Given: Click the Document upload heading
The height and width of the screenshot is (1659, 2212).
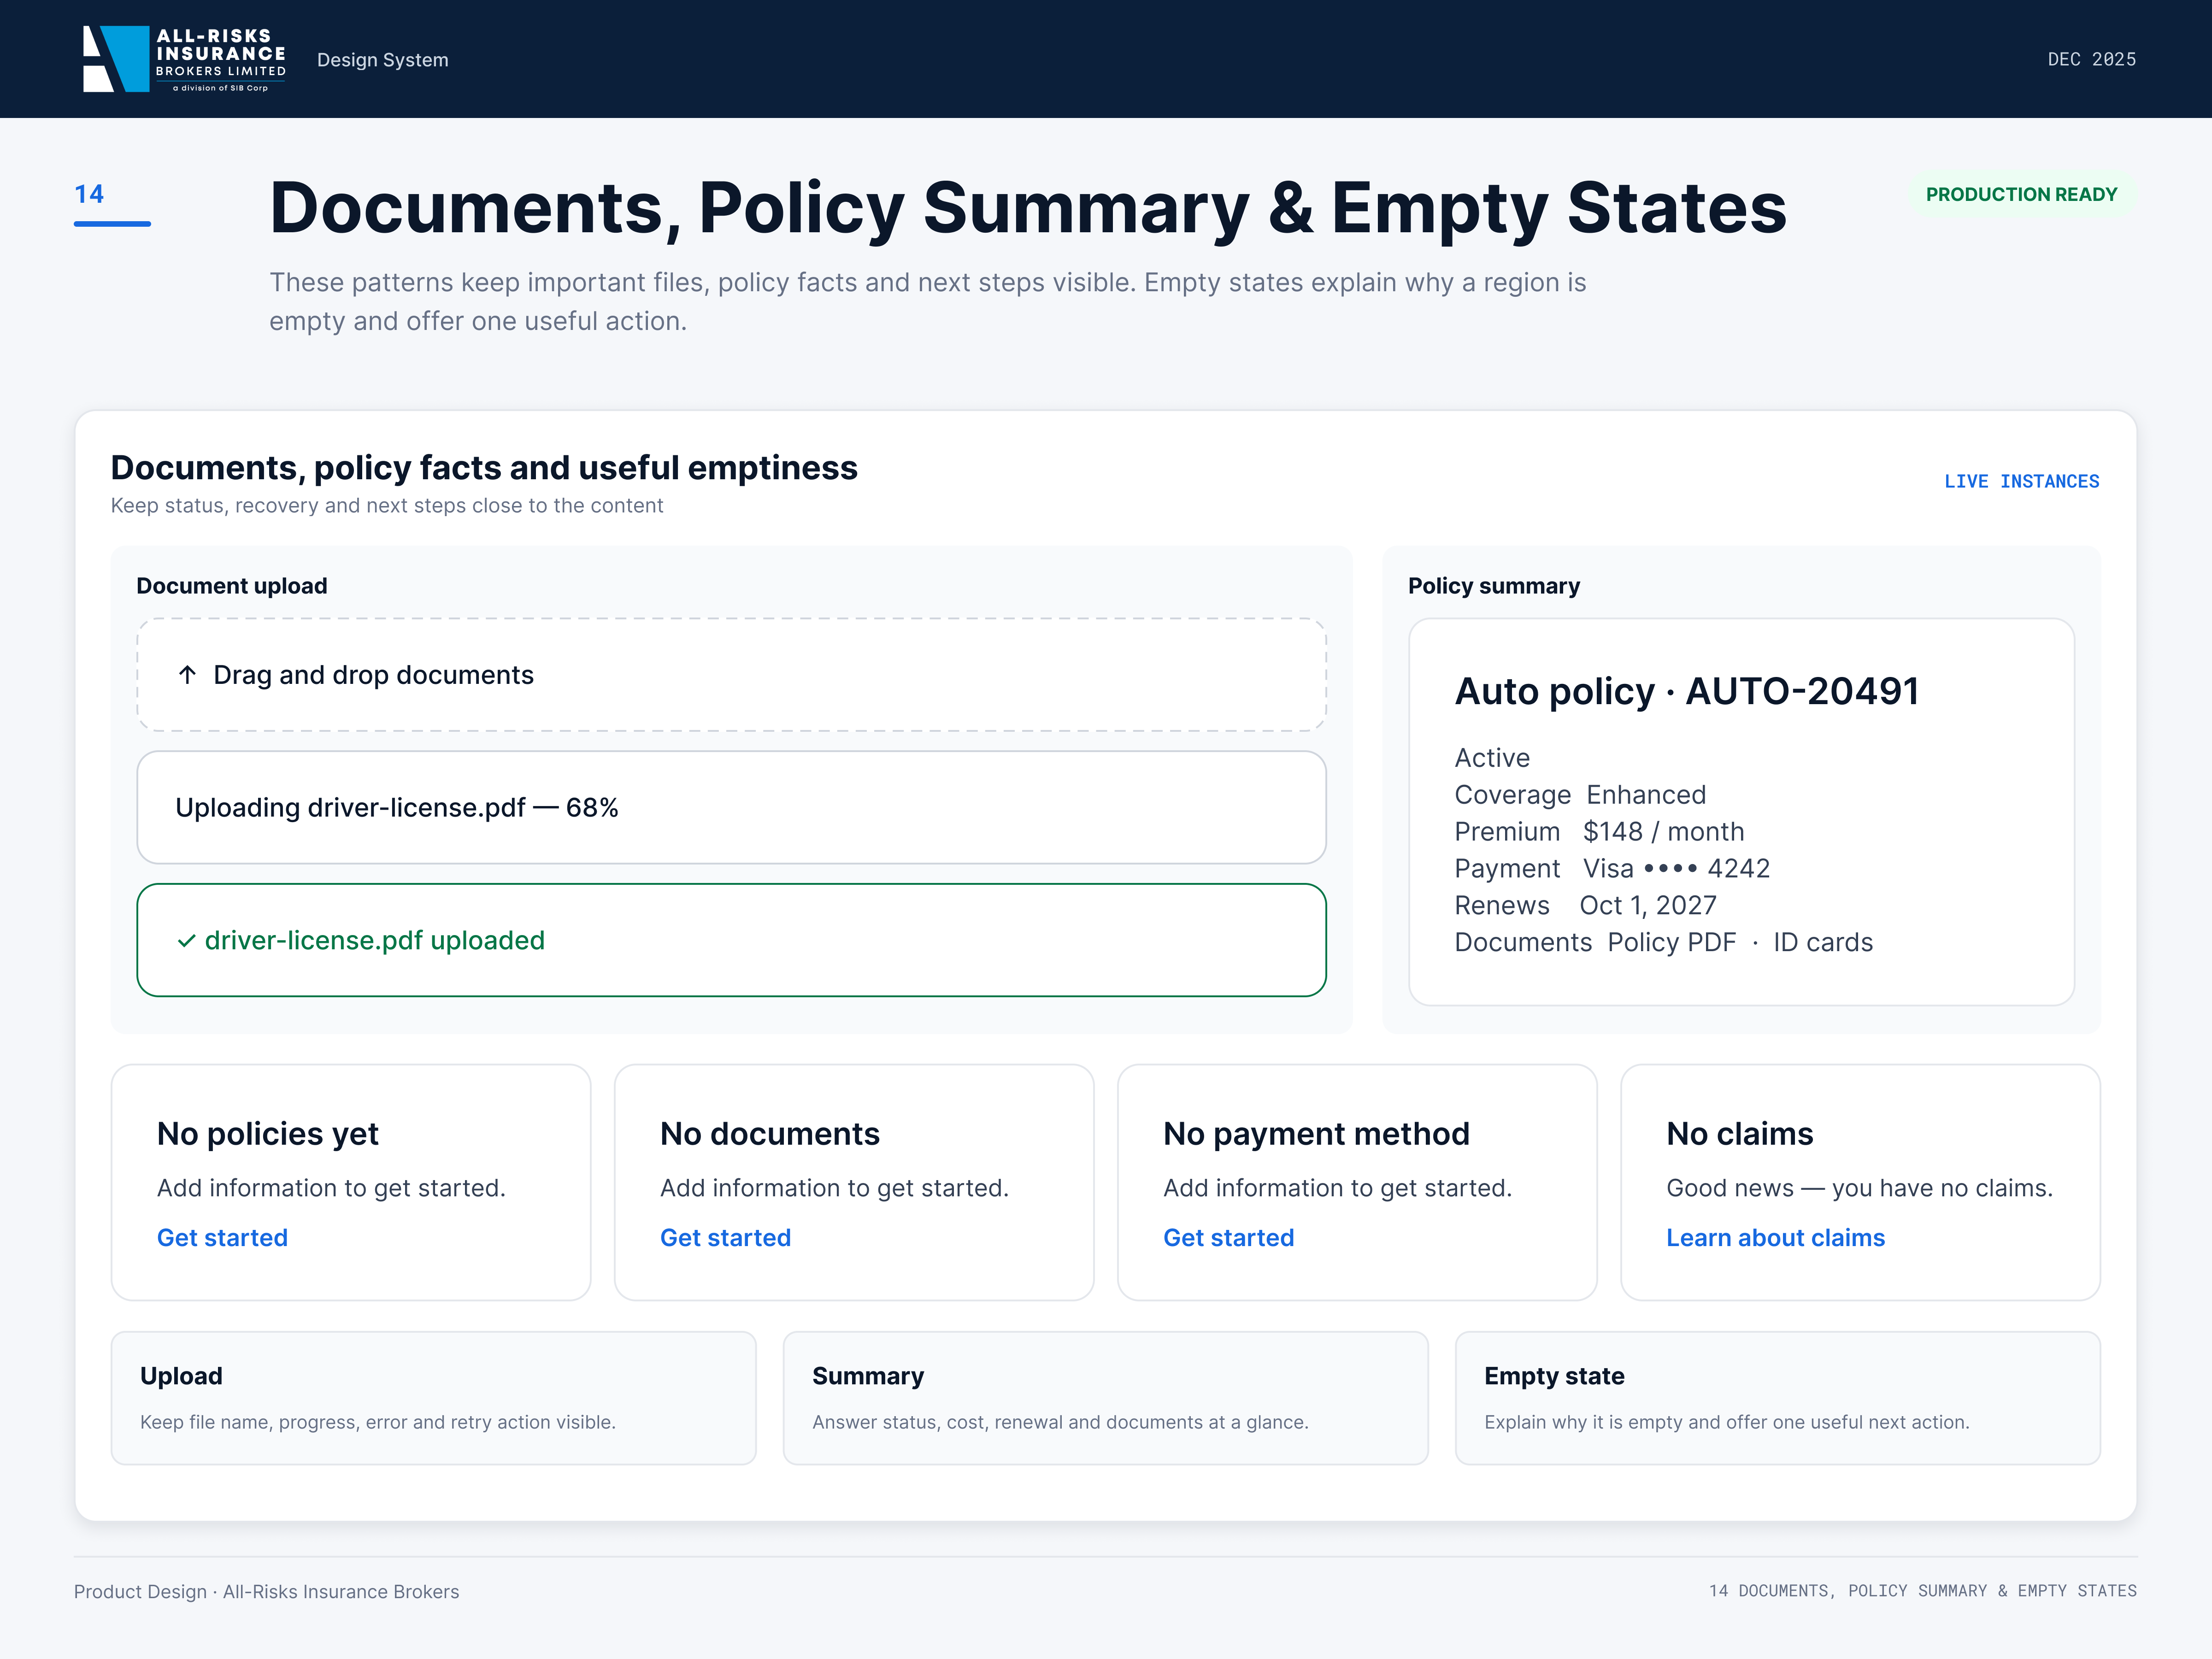Looking at the screenshot, I should coord(232,586).
